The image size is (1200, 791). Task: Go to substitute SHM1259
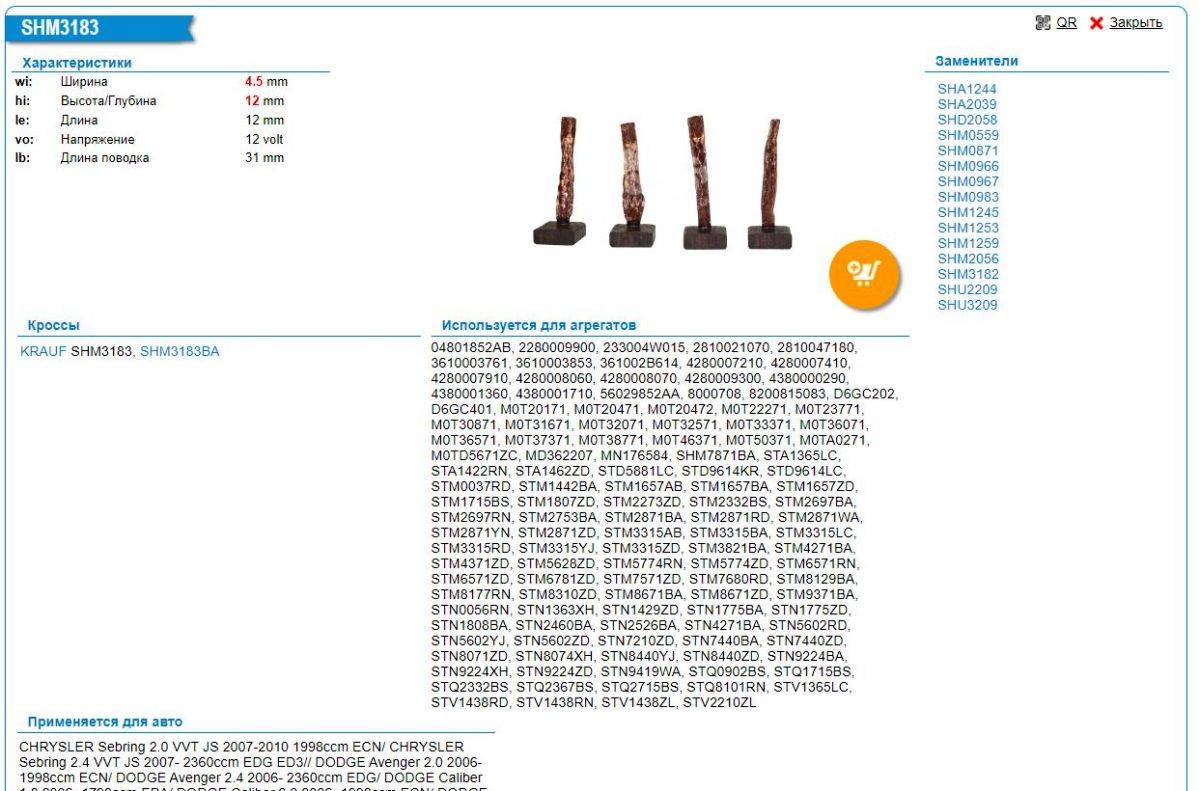[x=967, y=243]
